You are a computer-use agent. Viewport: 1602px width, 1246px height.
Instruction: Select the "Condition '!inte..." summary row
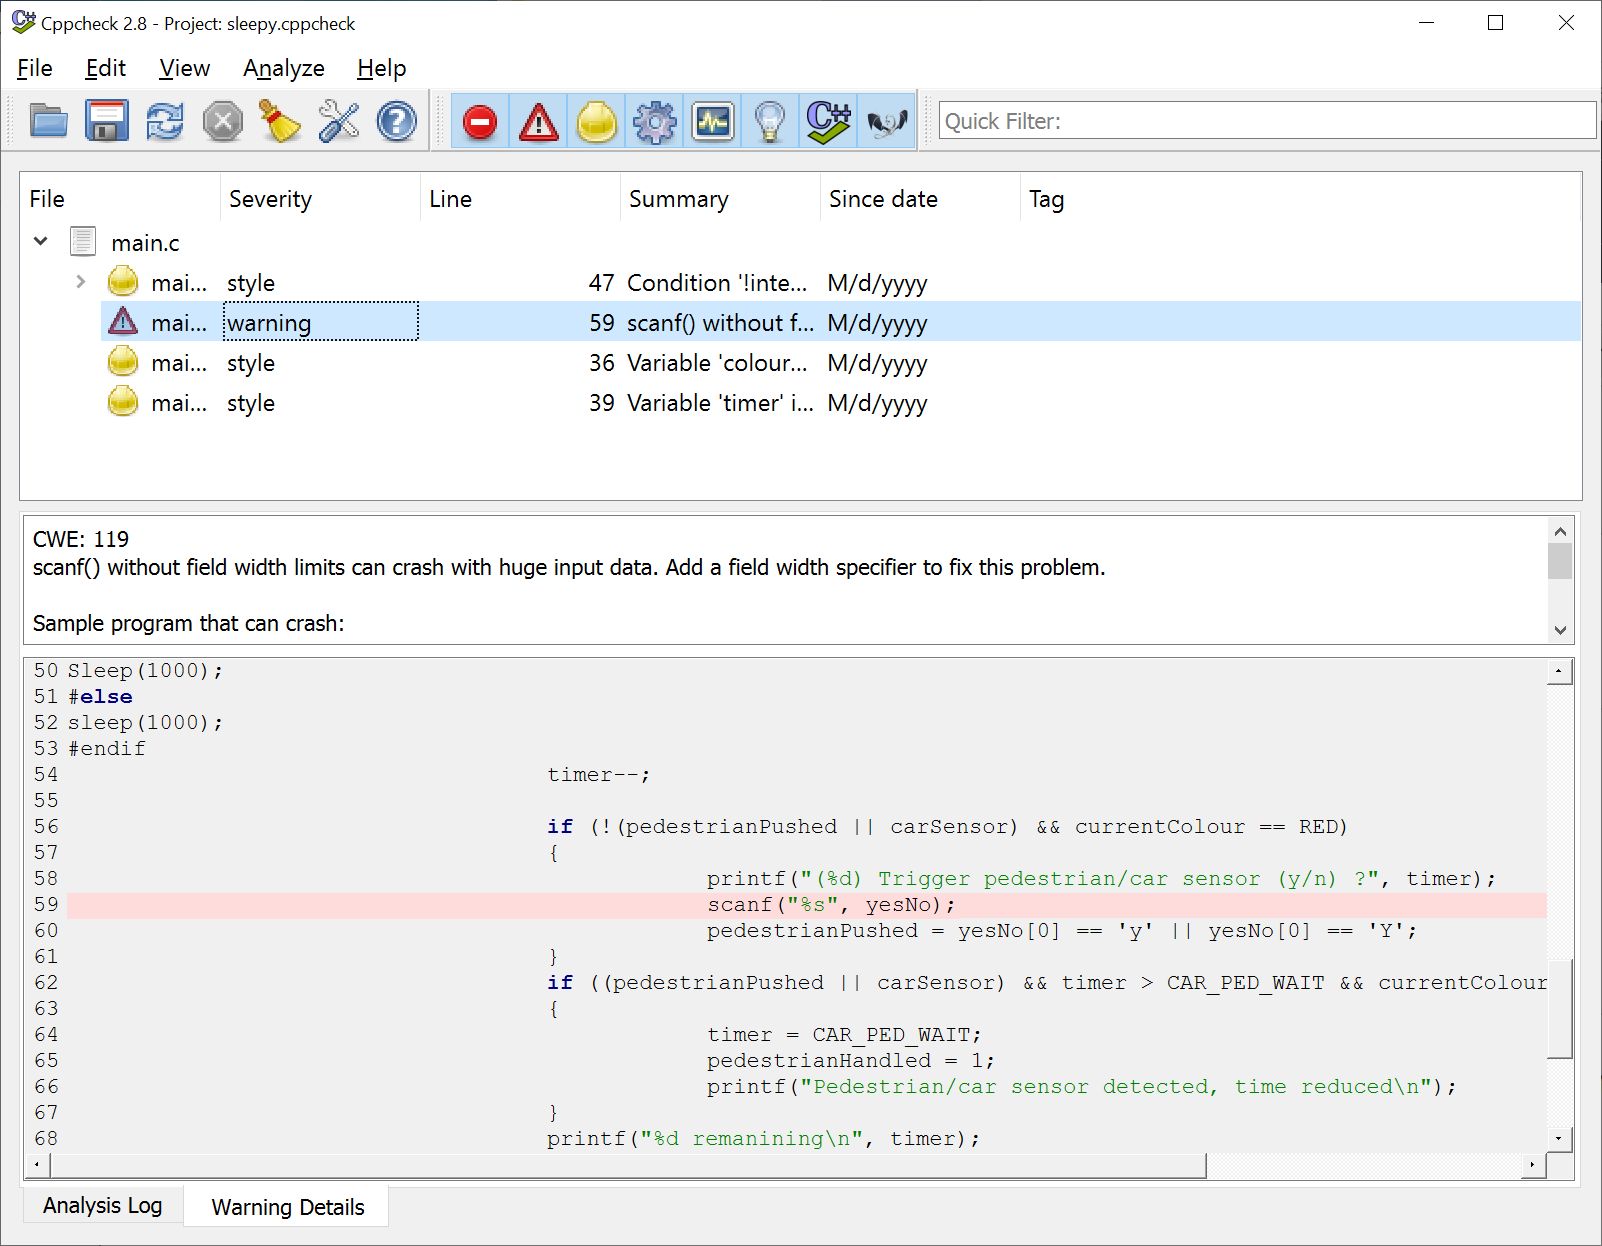[x=717, y=283]
